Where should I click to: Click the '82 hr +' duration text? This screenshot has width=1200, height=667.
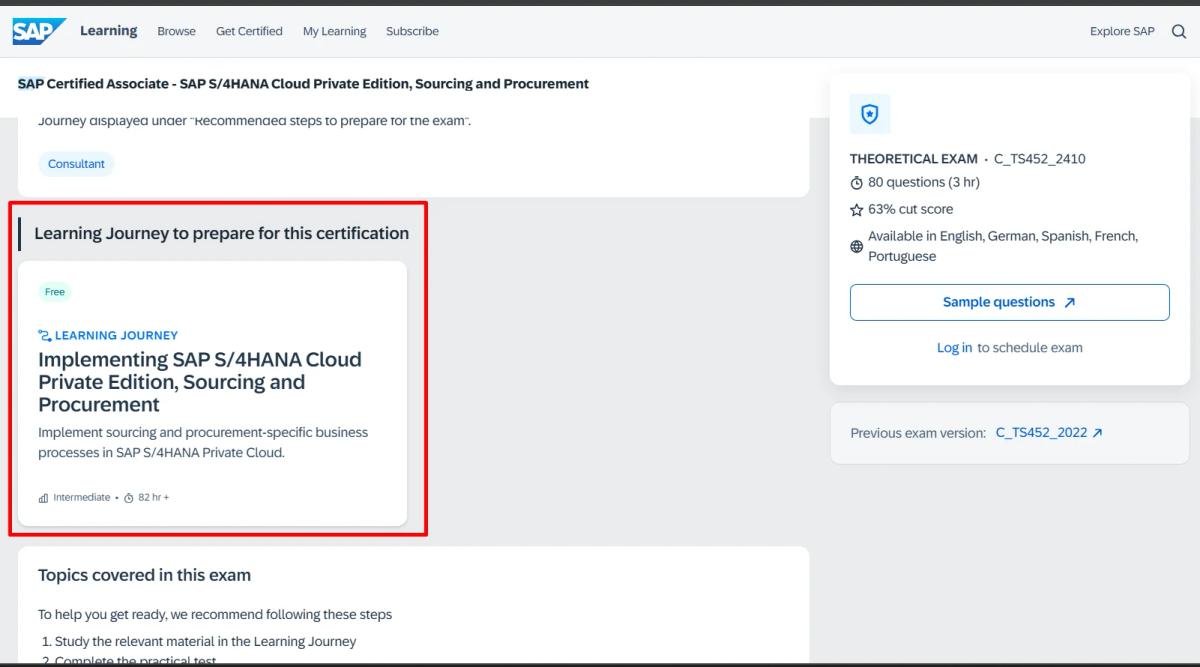(153, 498)
